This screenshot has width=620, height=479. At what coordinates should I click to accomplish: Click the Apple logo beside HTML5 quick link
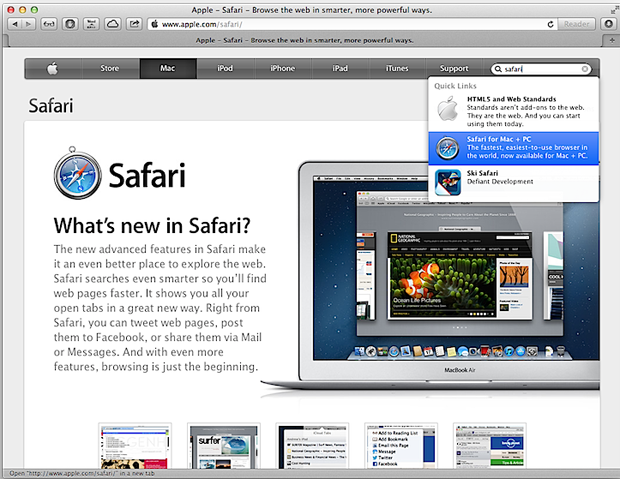[448, 108]
